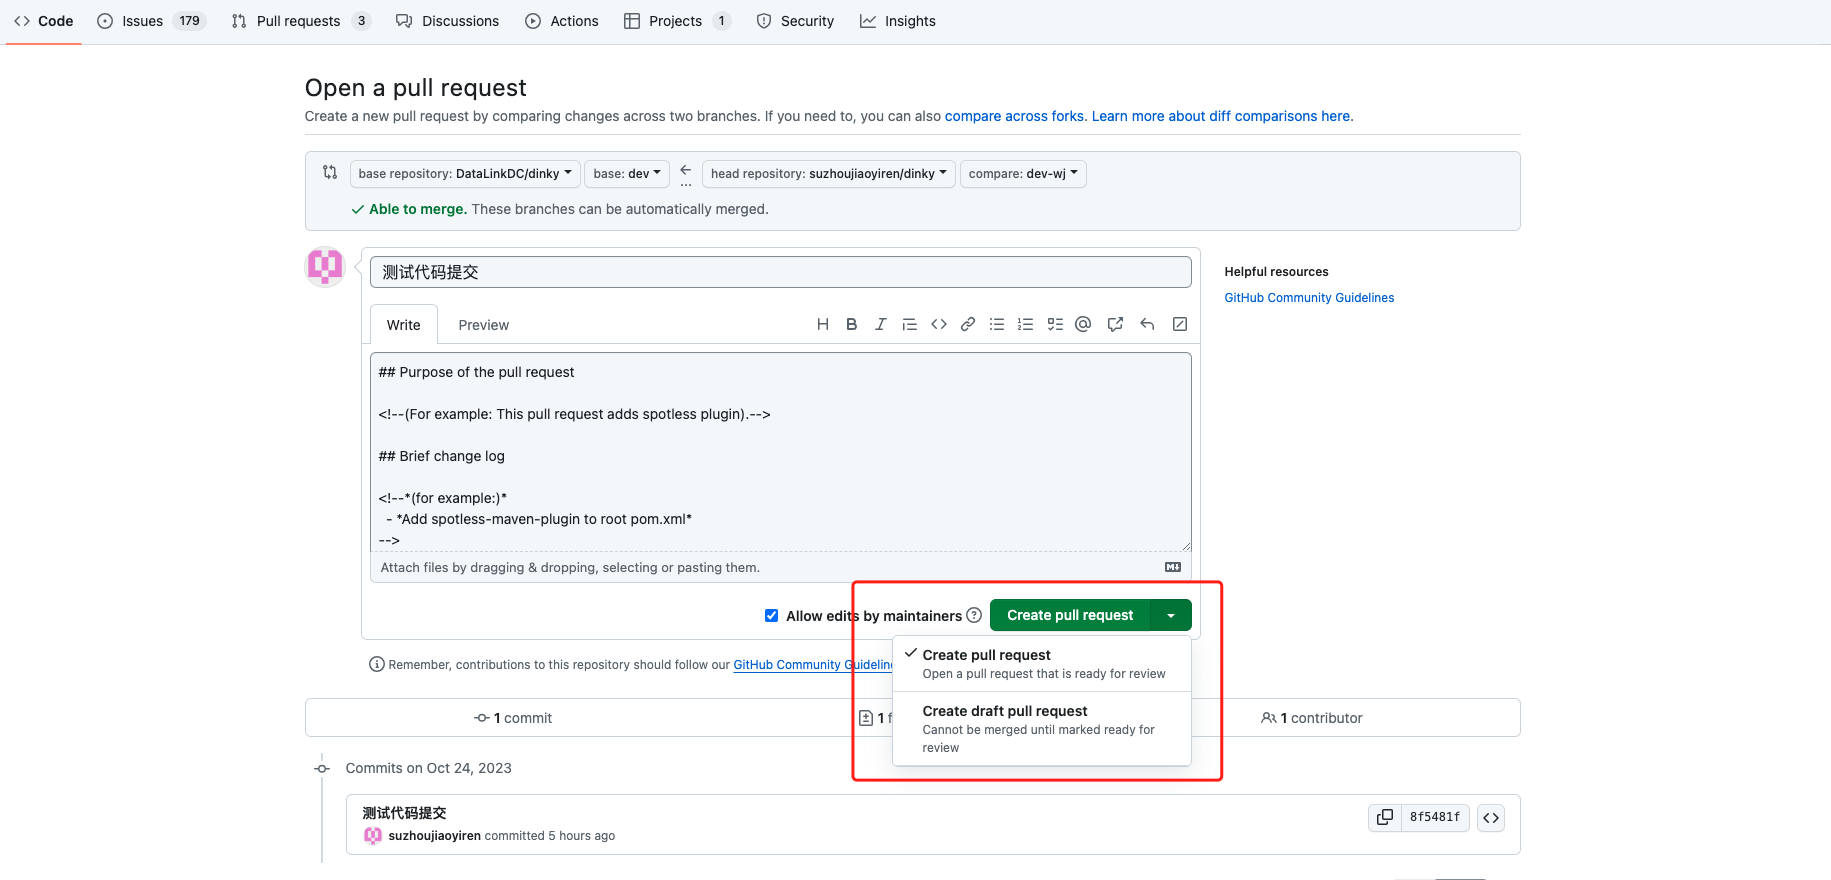Click Commits on Oct 24, 2023 heading
1831x880 pixels.
point(428,768)
